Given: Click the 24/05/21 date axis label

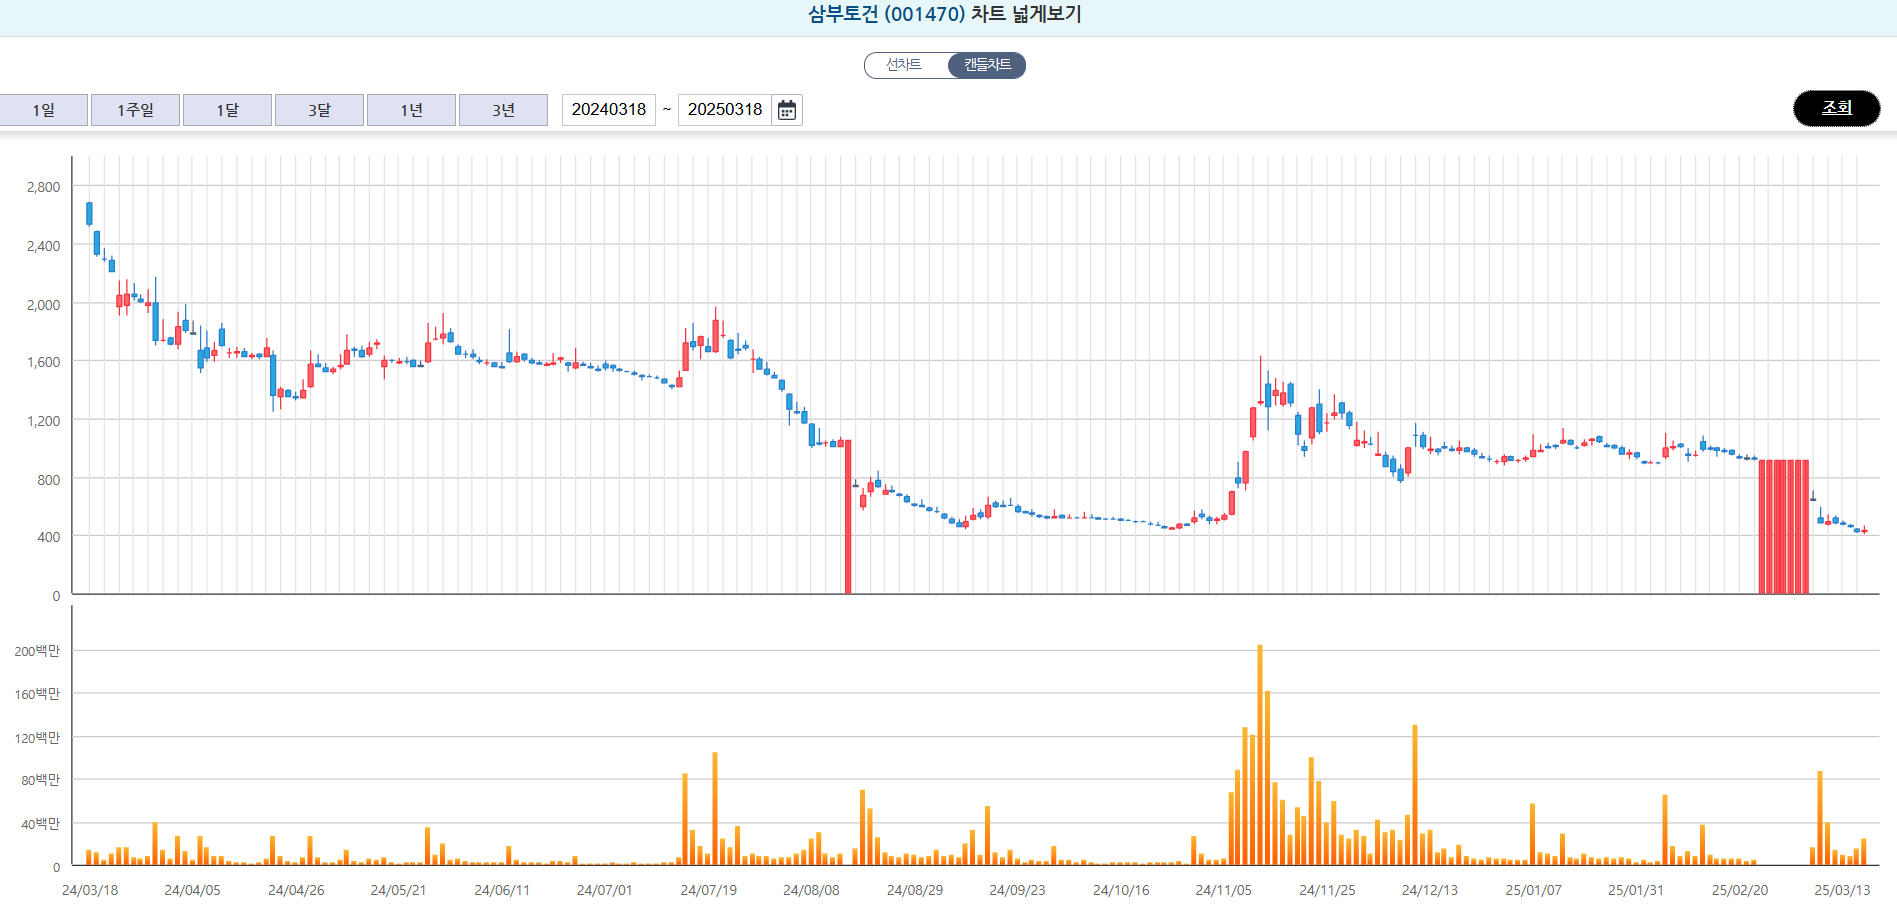Looking at the screenshot, I should [x=398, y=890].
